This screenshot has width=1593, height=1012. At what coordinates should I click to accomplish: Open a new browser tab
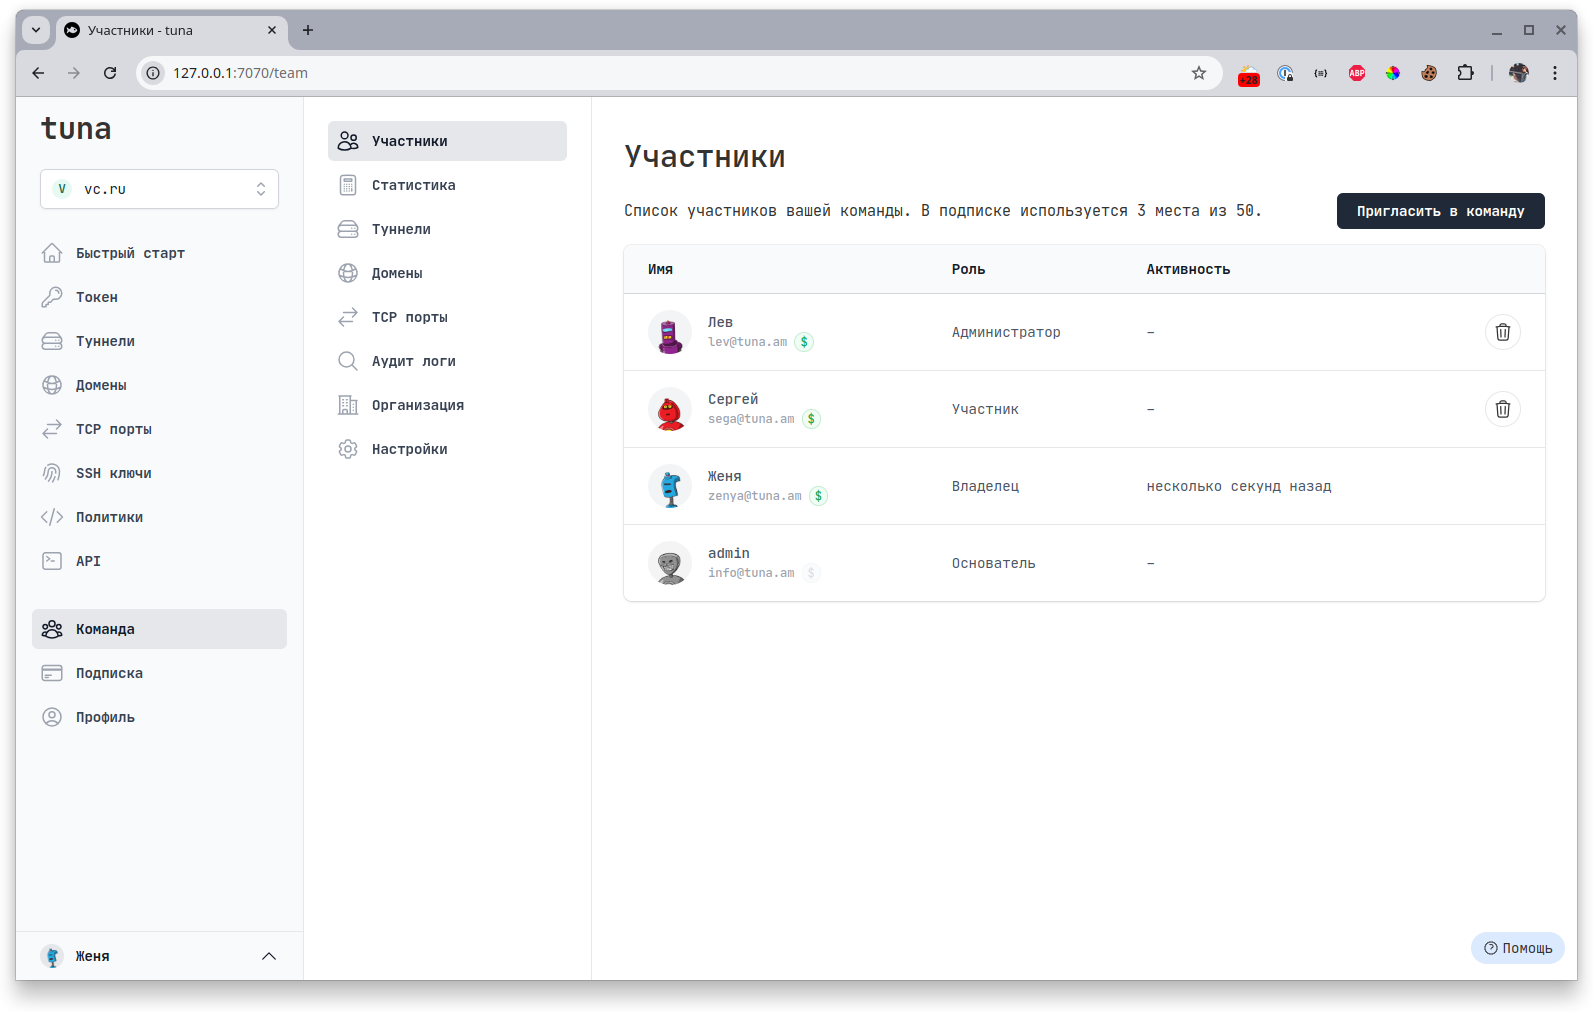[x=308, y=30]
